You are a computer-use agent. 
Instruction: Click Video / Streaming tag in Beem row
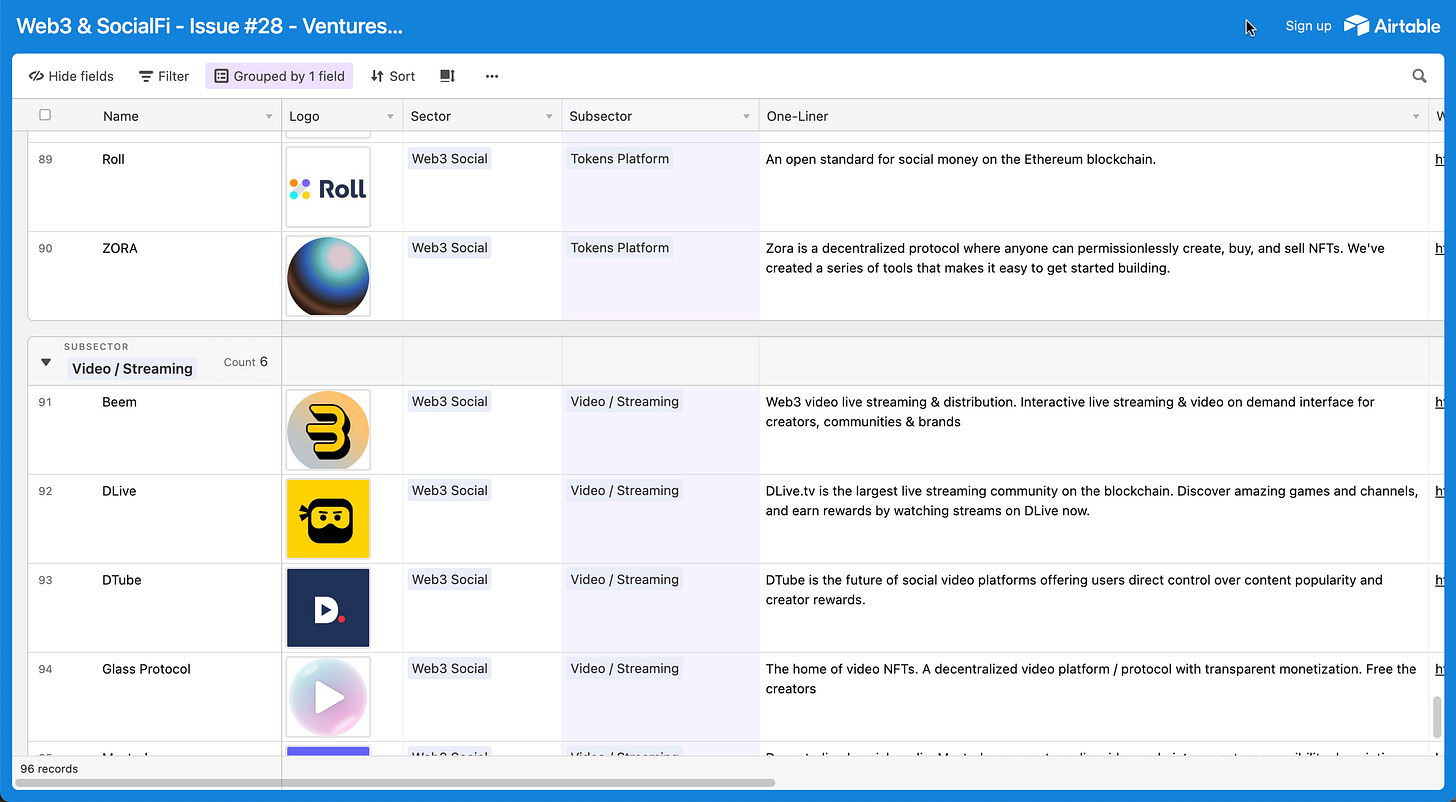pyautogui.click(x=625, y=402)
